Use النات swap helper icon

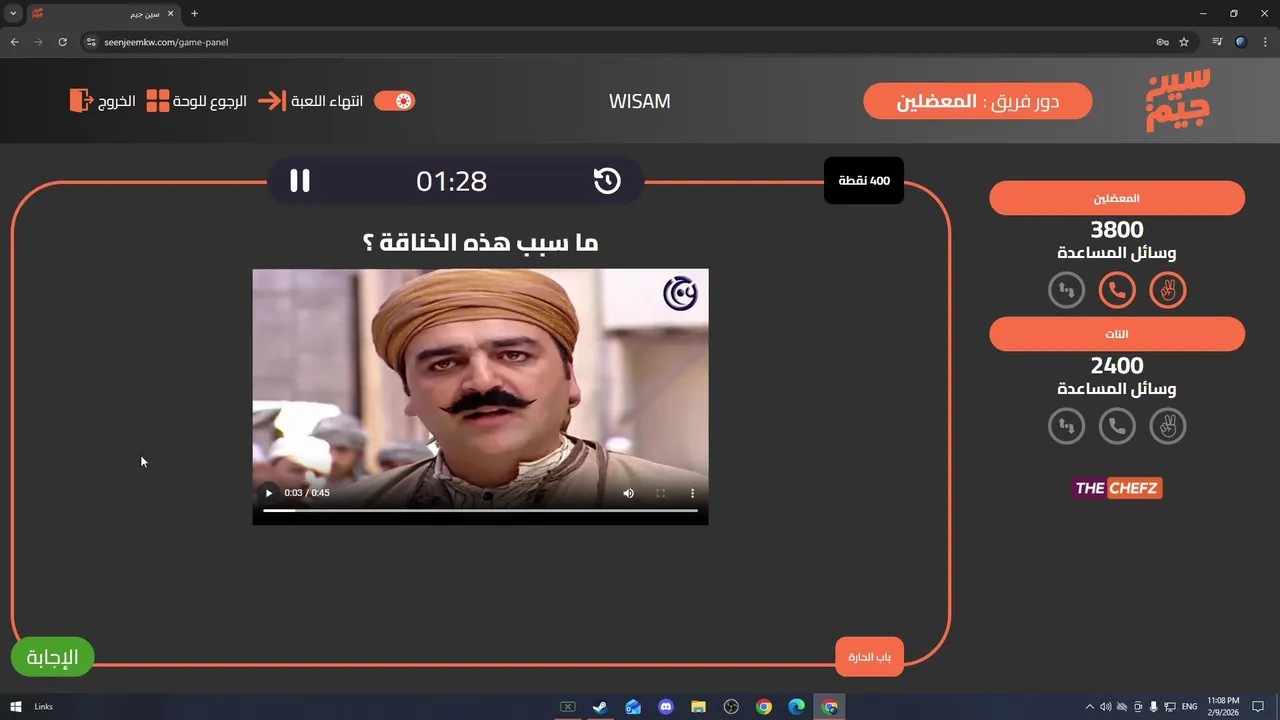1066,427
